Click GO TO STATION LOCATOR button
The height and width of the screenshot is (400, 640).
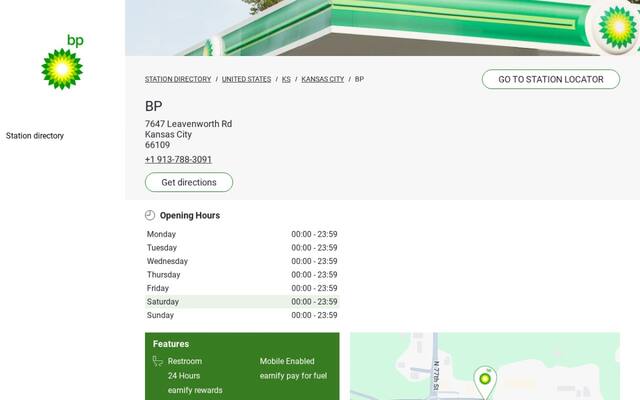click(551, 79)
